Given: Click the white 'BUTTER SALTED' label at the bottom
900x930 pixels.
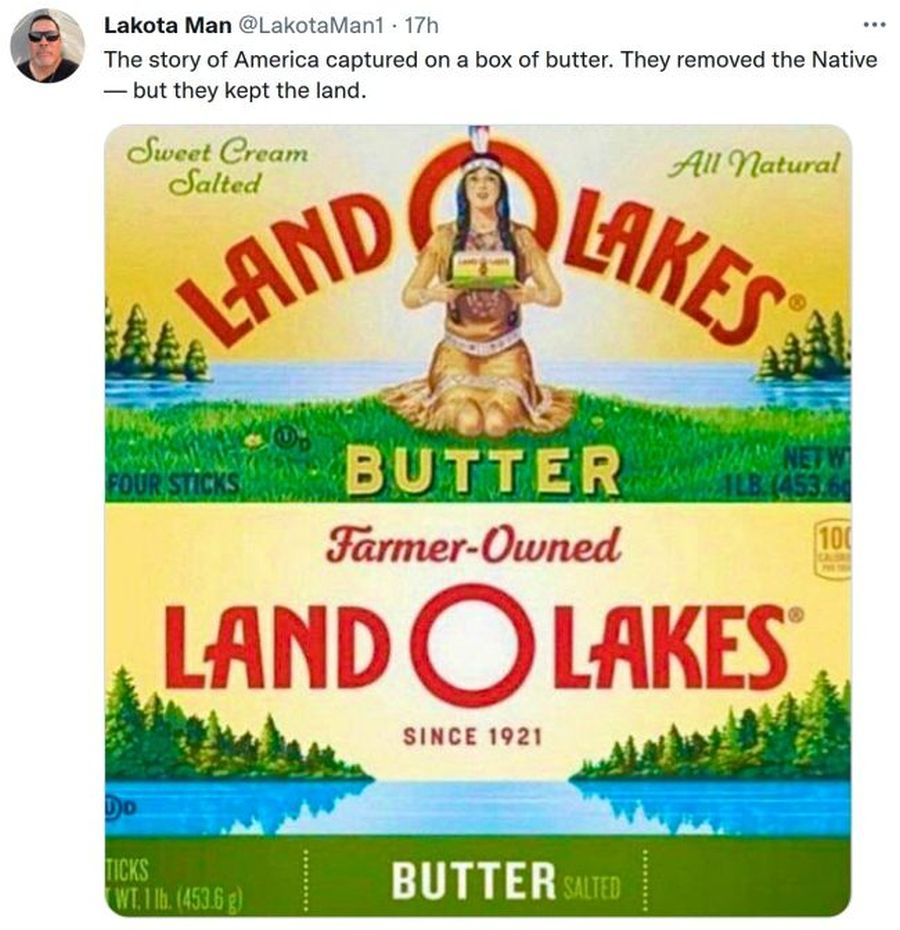Looking at the screenshot, I should point(505,881).
